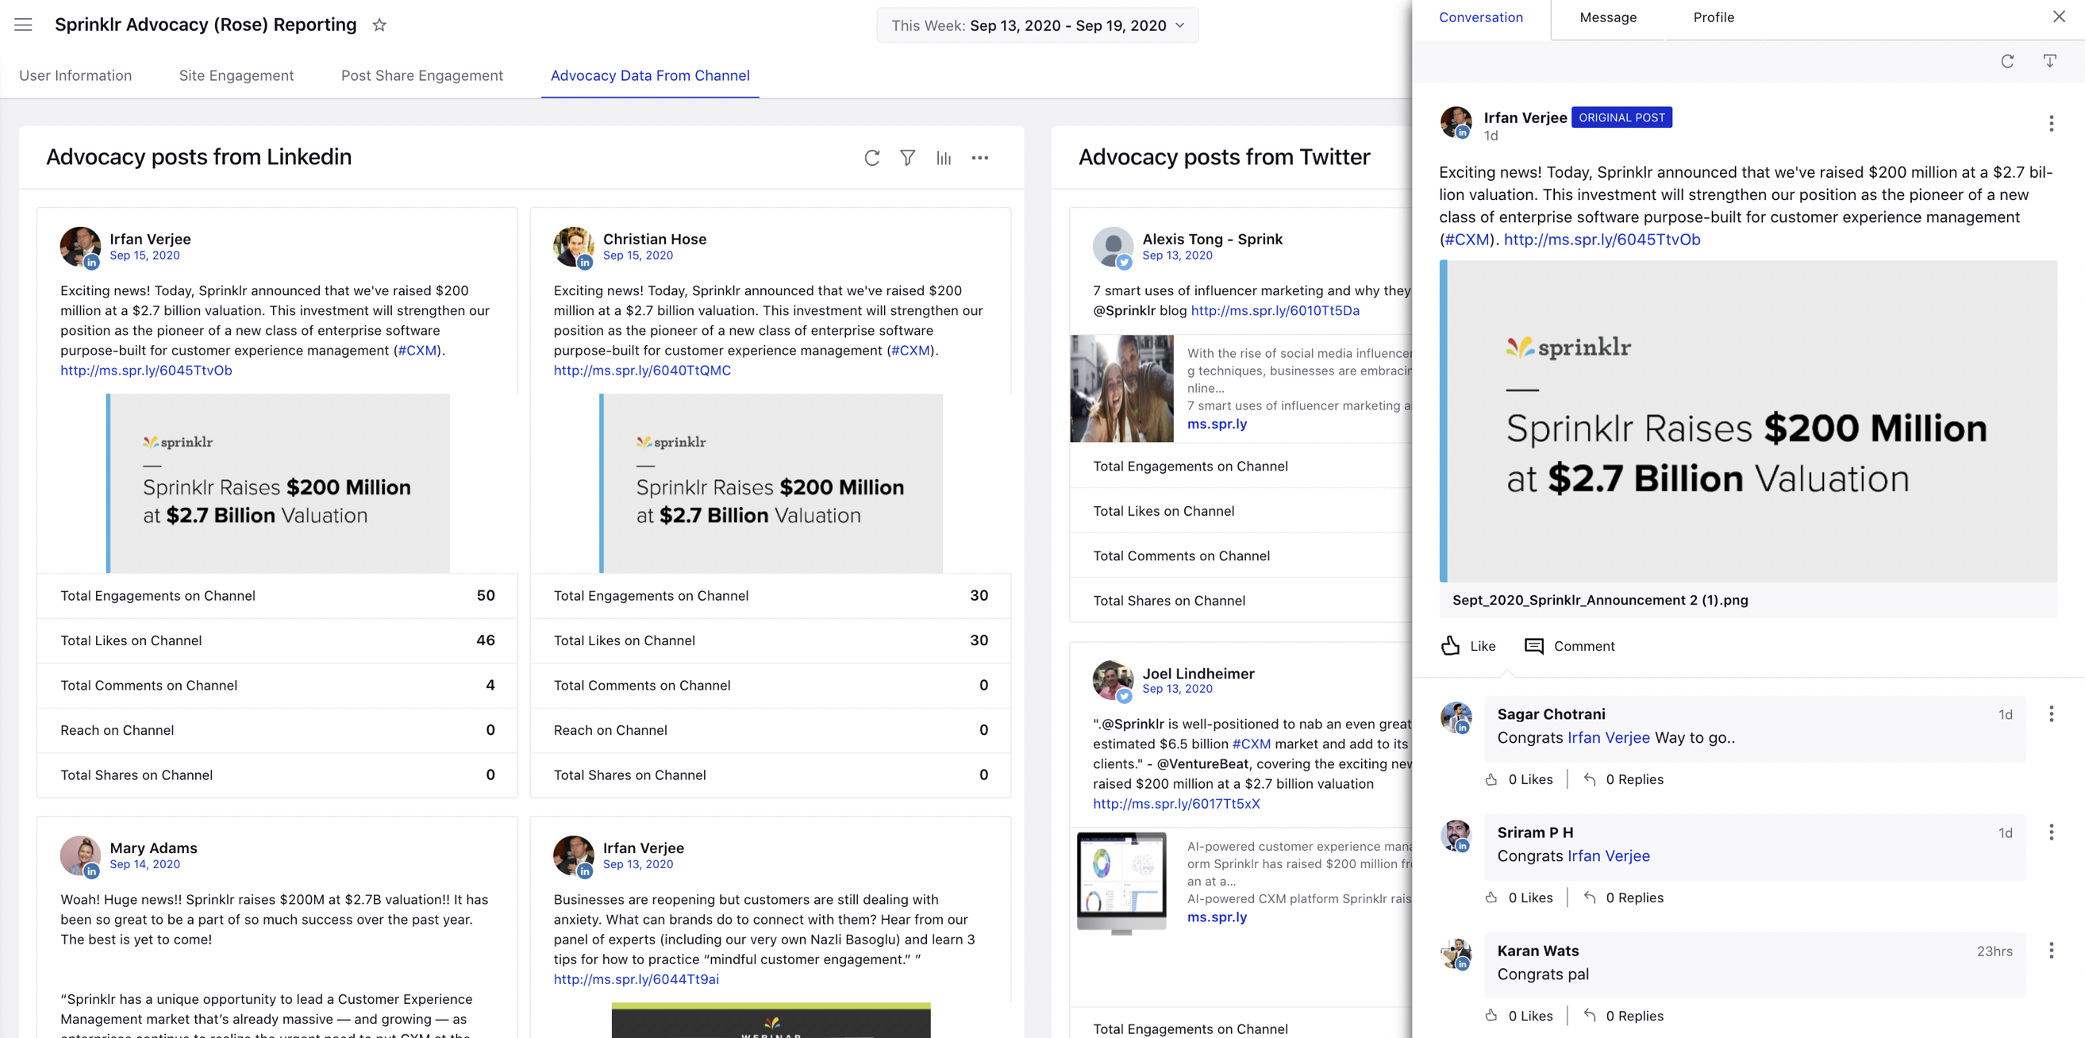Click Joel Lindheimer profile avatar
Viewport: 2086px width, 1038px height.
pyautogui.click(x=1112, y=681)
